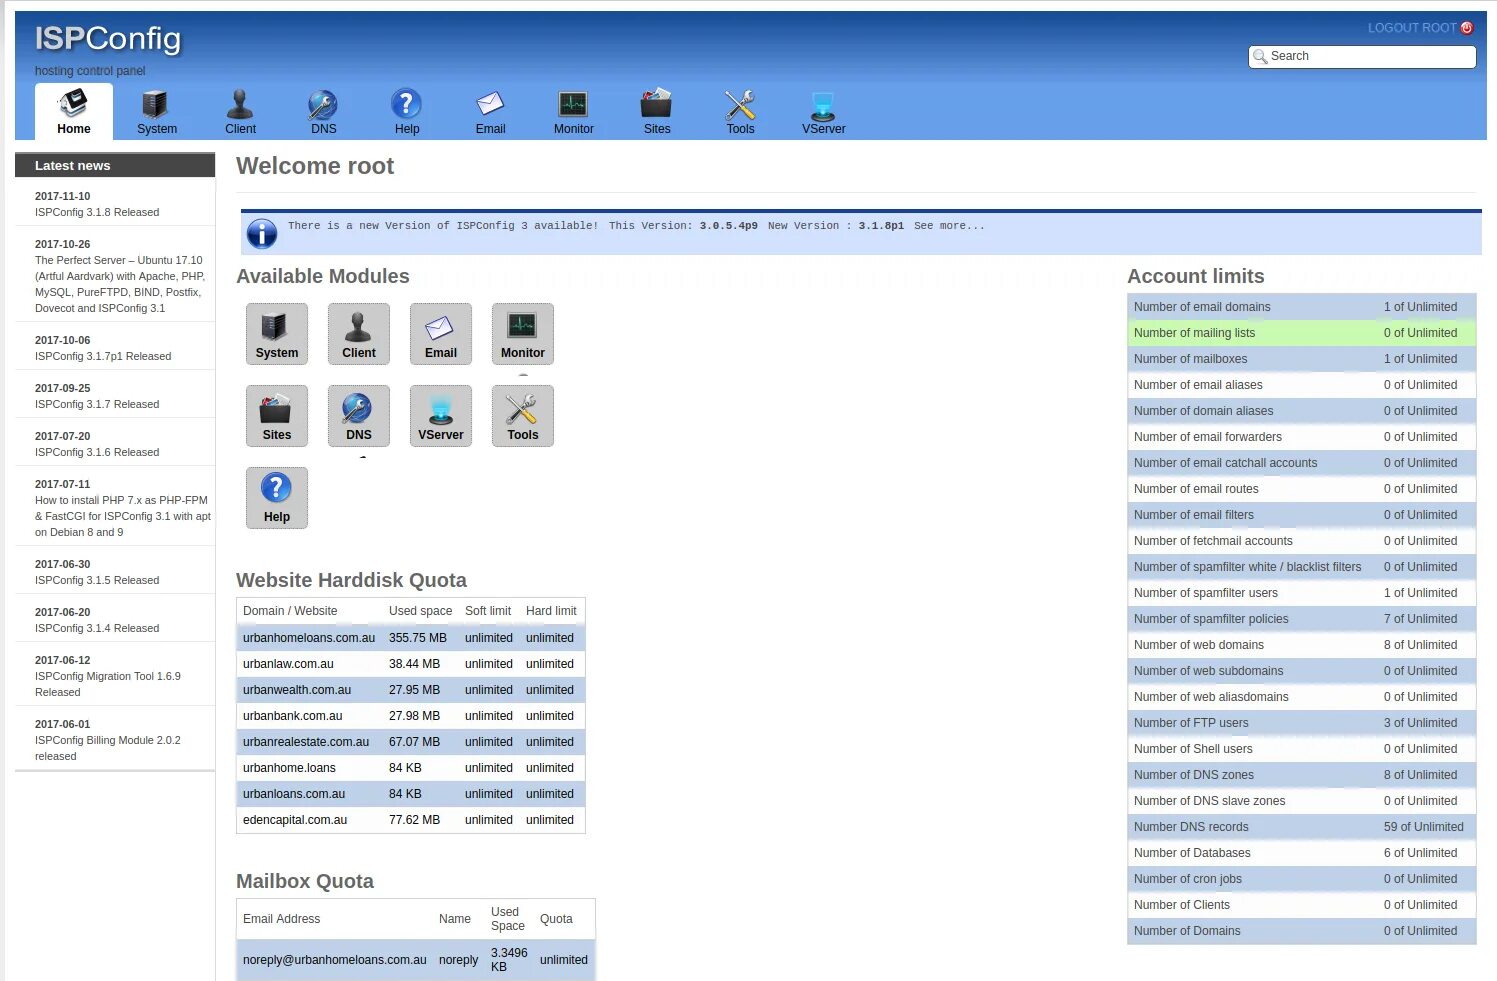The width and height of the screenshot is (1497, 981).
Task: Focus the Search input field
Action: pos(1362,57)
